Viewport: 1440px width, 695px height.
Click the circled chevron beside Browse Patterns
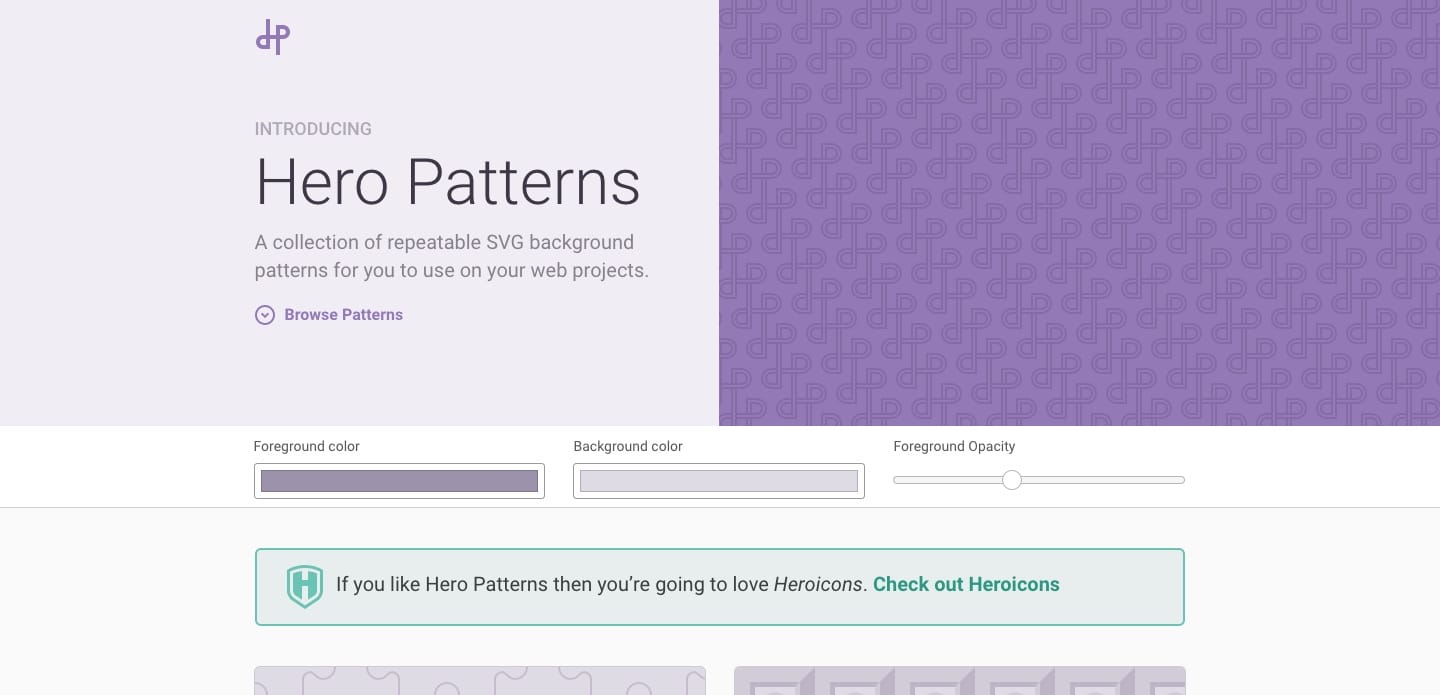[x=265, y=315]
